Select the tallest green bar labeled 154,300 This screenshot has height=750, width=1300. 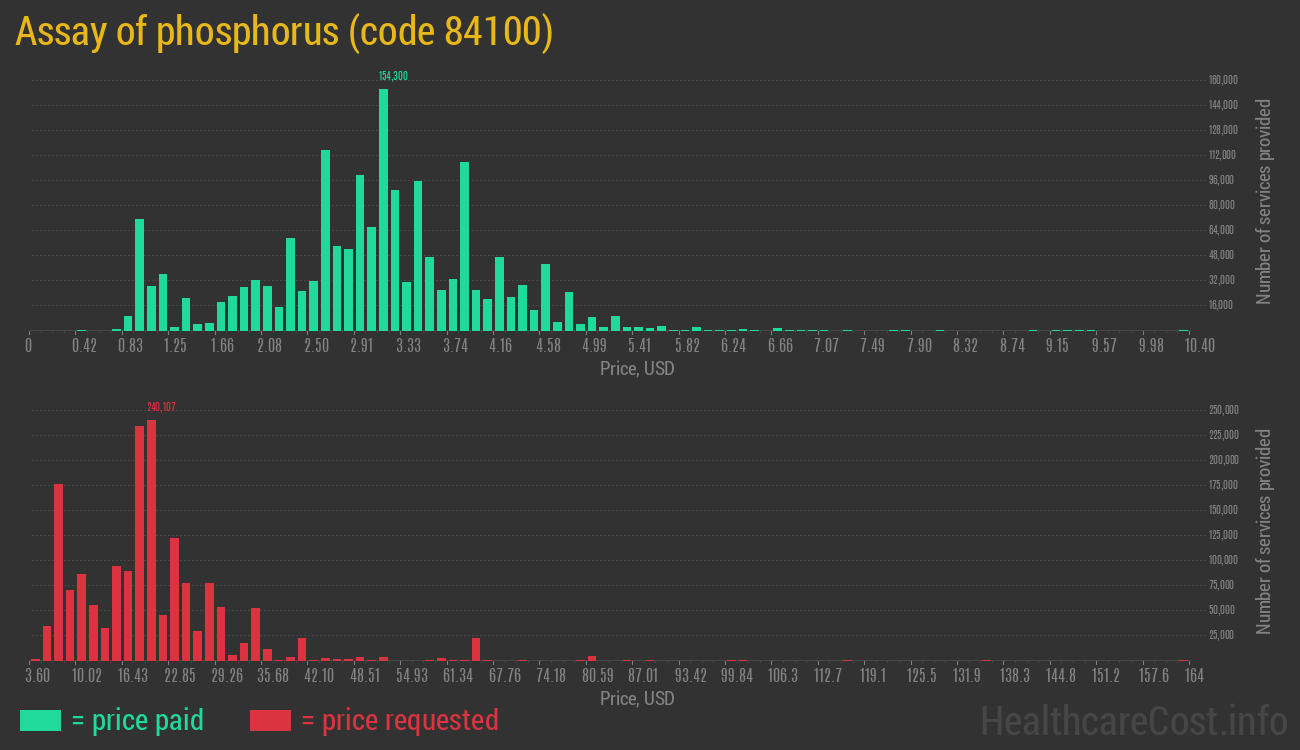click(383, 210)
